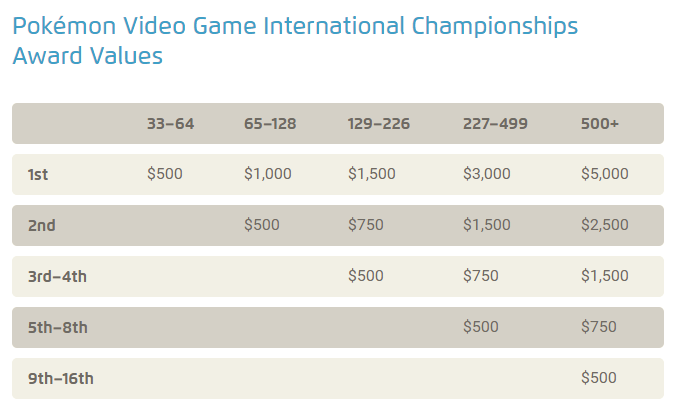Click the Award Values heading line
The width and height of the screenshot is (678, 411).
point(87,56)
